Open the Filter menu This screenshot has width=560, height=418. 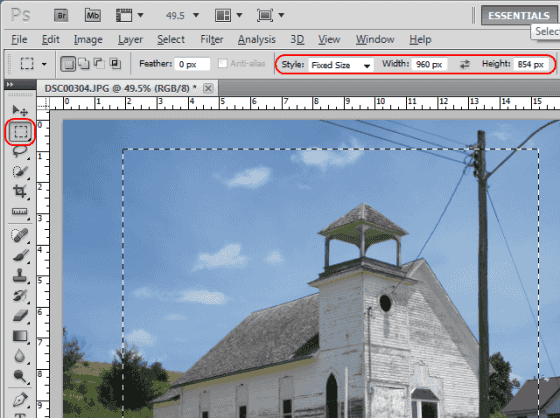(x=212, y=39)
